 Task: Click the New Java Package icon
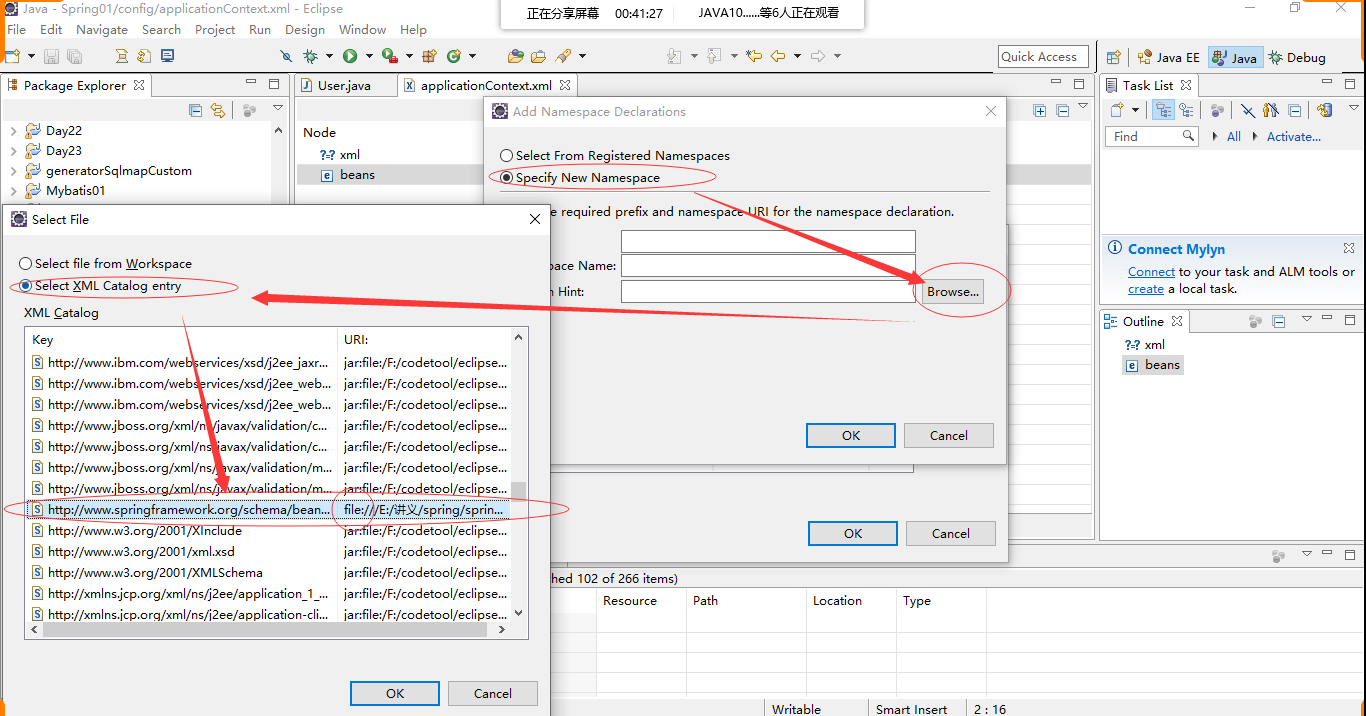[430, 57]
